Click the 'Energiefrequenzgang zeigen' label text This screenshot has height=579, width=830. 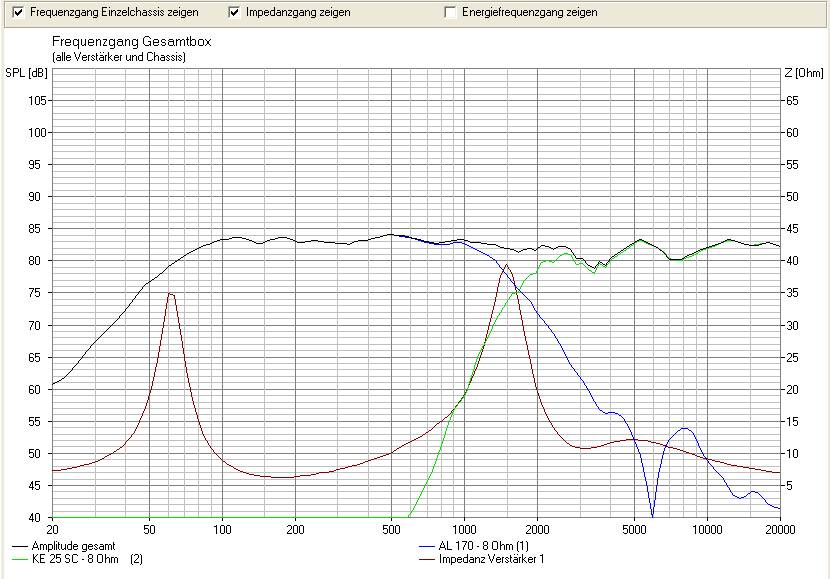[529, 12]
